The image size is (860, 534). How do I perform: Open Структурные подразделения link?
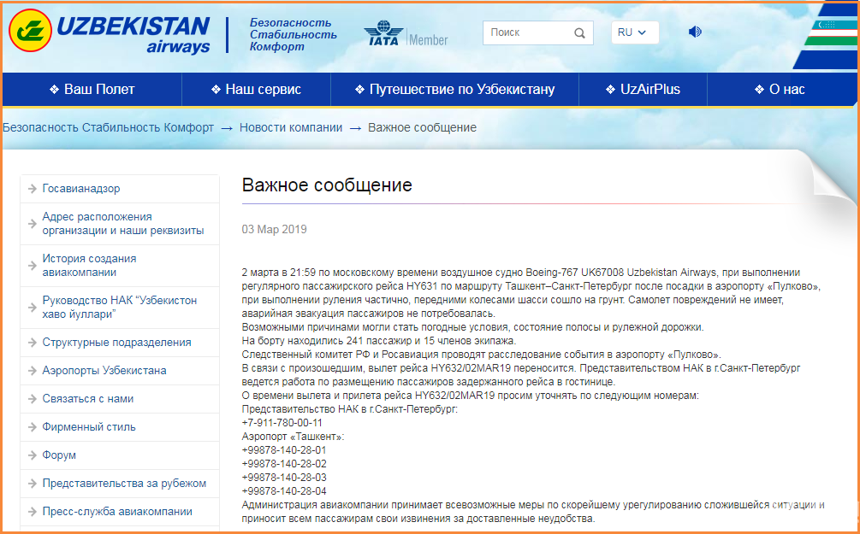click(117, 343)
